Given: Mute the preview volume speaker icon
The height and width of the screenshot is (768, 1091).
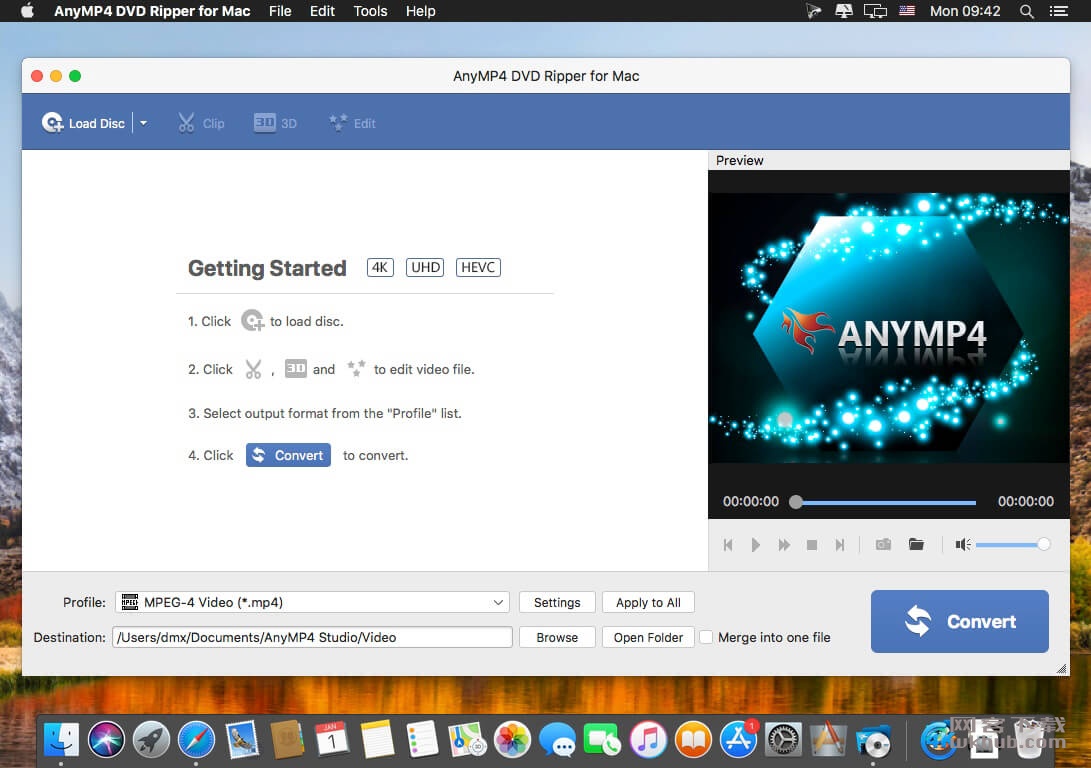Looking at the screenshot, I should [963, 544].
